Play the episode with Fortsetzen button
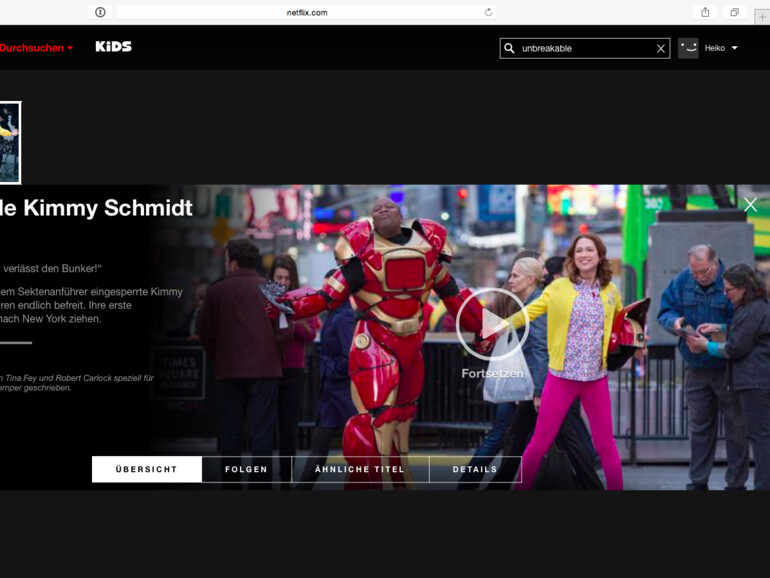The width and height of the screenshot is (770, 578). (493, 324)
